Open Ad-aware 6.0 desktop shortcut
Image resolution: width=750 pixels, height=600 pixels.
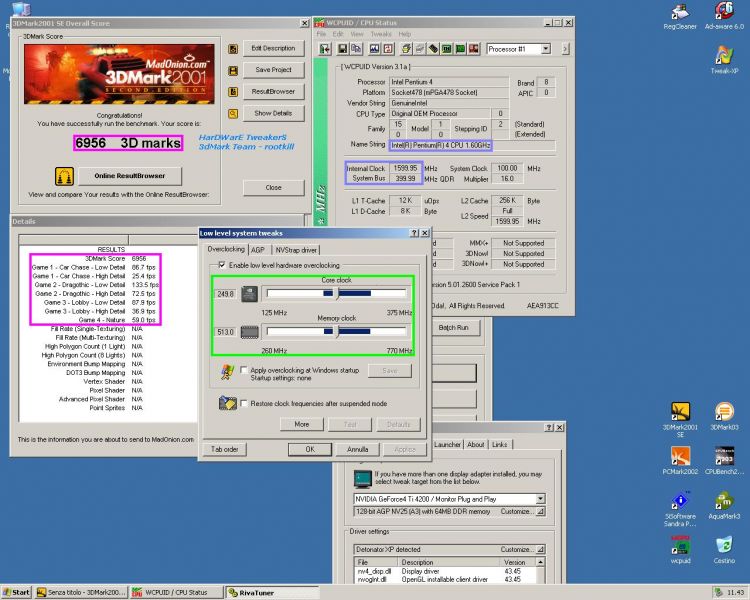point(724,16)
